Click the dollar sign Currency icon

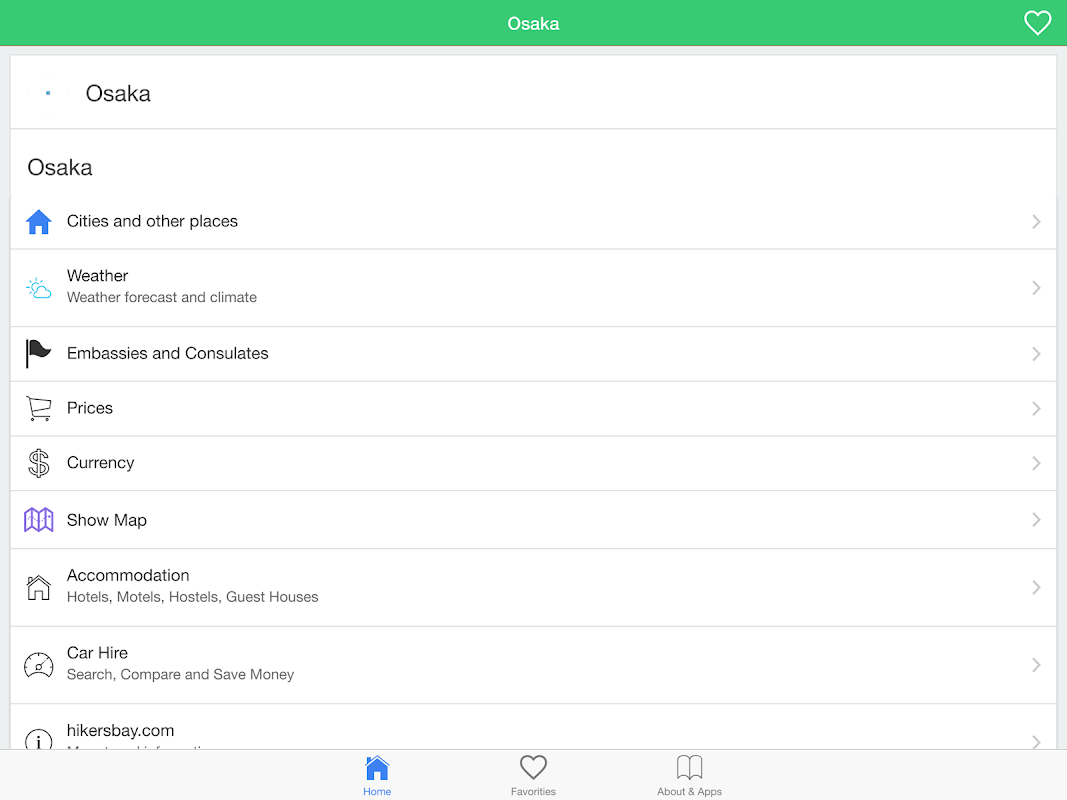point(39,463)
